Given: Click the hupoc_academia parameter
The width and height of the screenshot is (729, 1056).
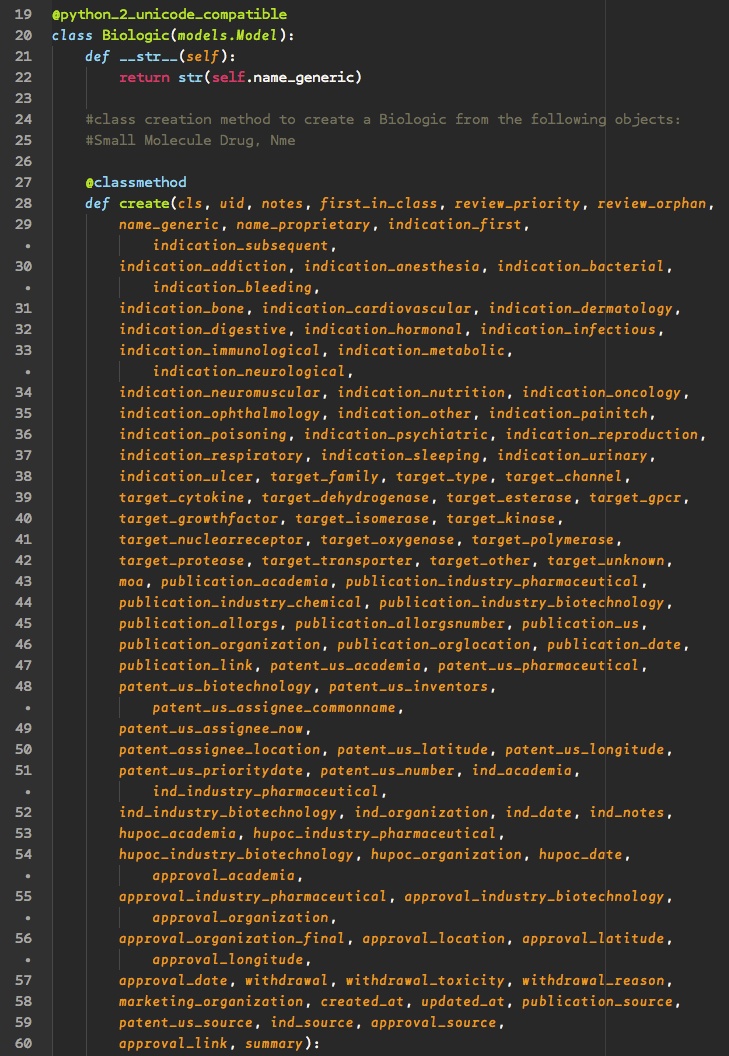Looking at the screenshot, I should 177,833.
